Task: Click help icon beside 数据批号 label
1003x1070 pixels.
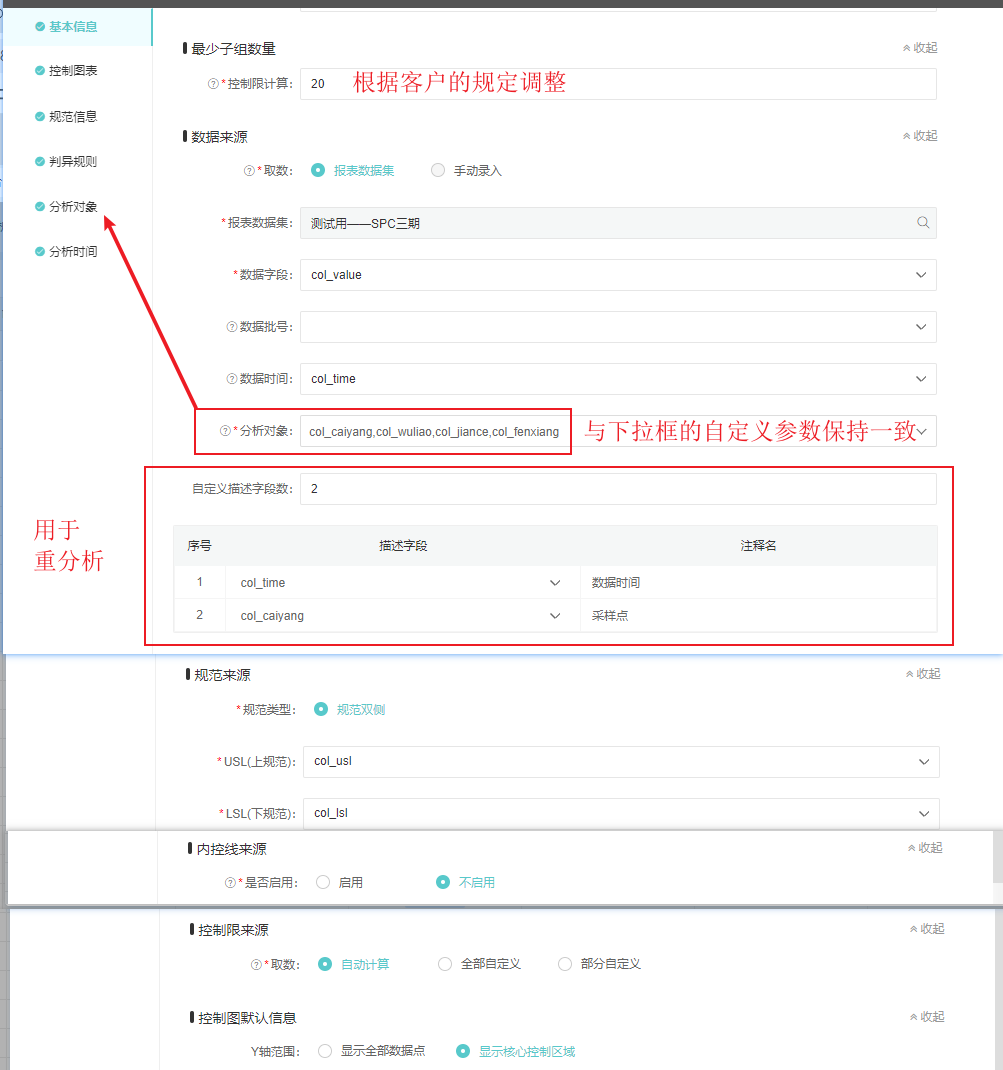Action: pos(231,327)
